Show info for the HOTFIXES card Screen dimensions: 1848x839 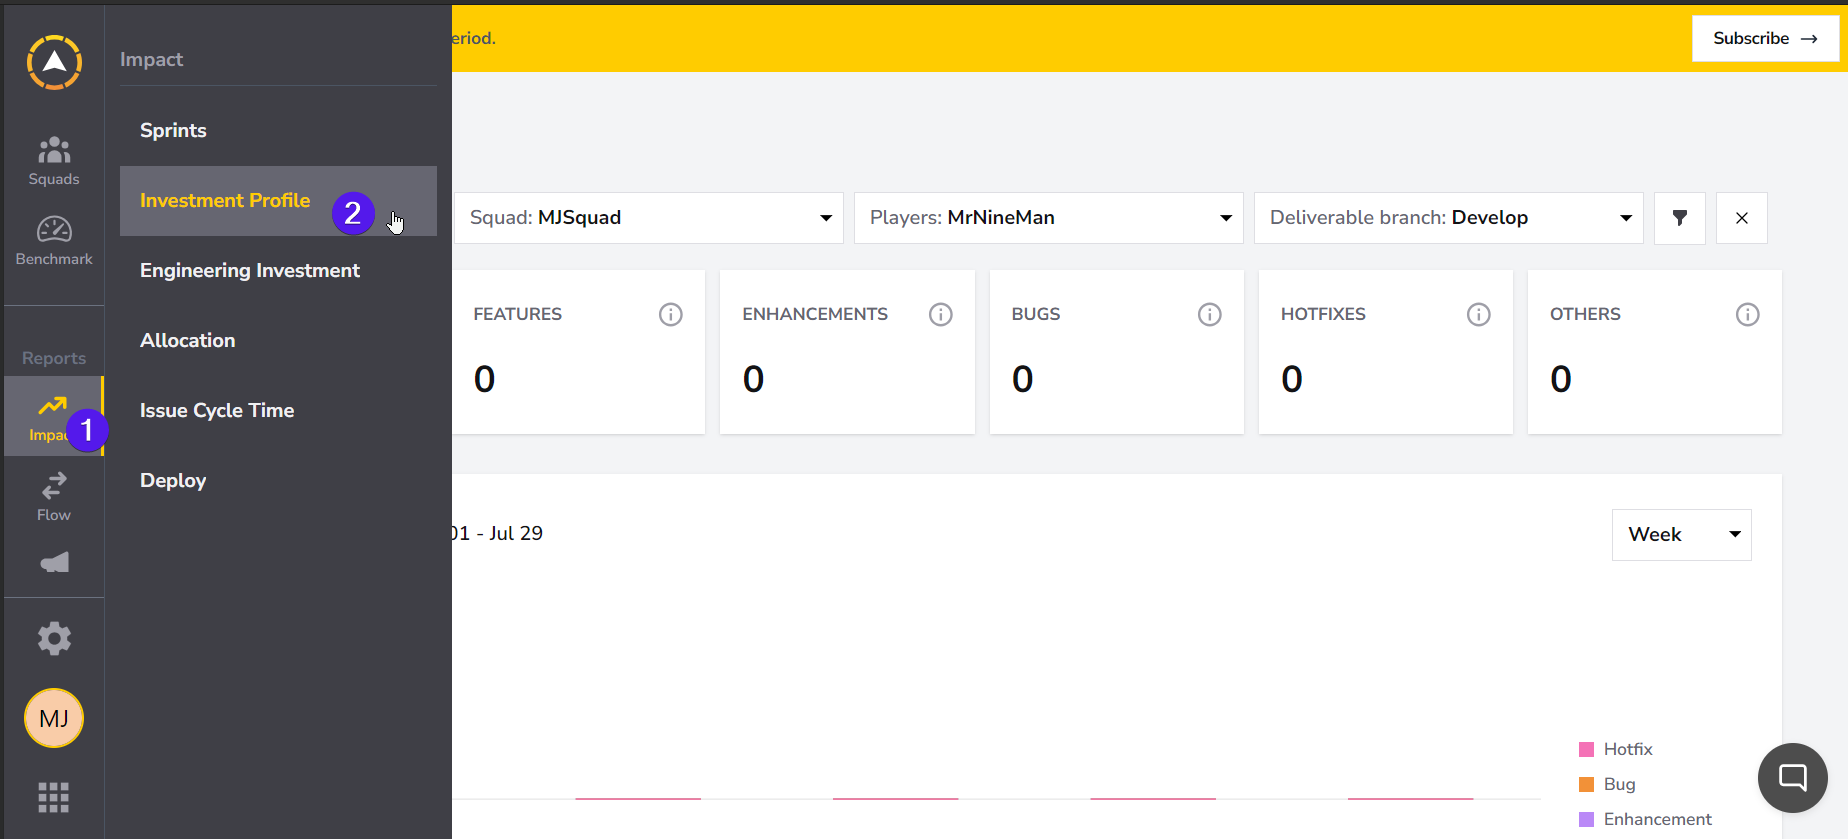[1479, 315]
